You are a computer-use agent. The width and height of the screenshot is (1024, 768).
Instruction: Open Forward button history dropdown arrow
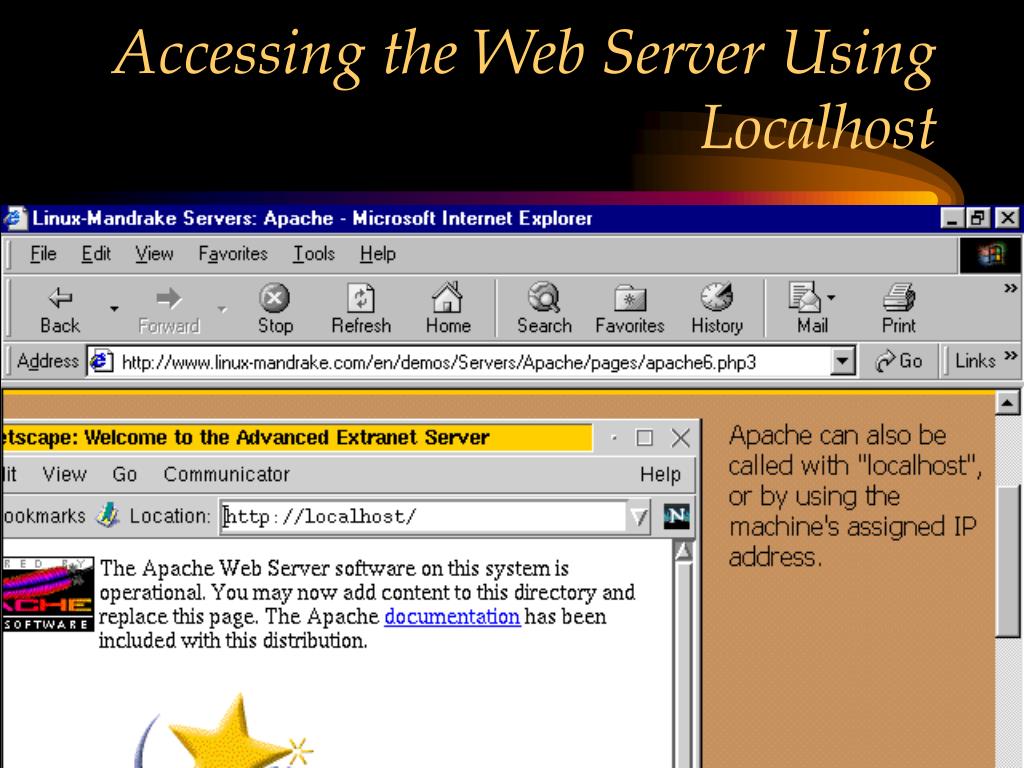point(222,308)
